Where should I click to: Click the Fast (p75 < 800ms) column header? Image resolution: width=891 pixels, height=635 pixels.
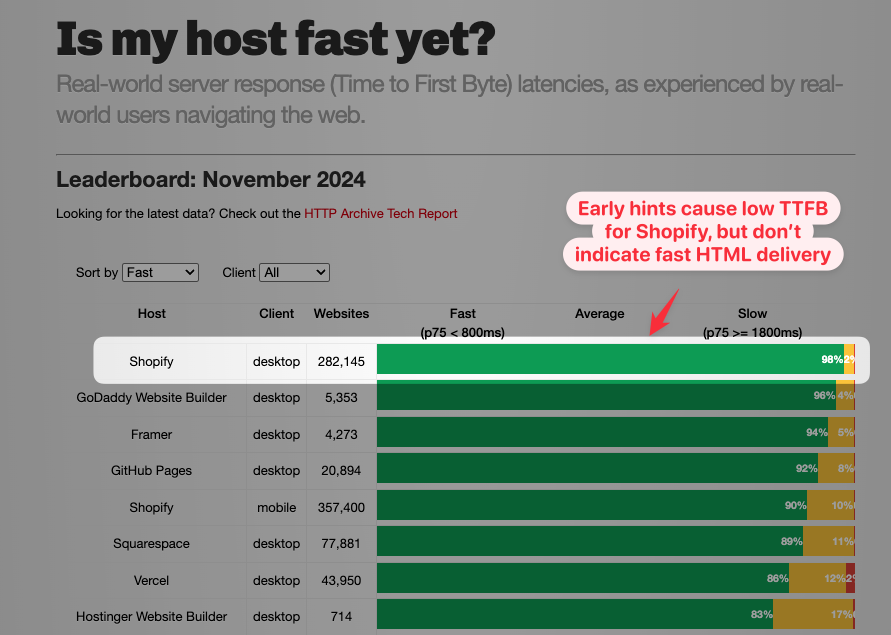463,322
